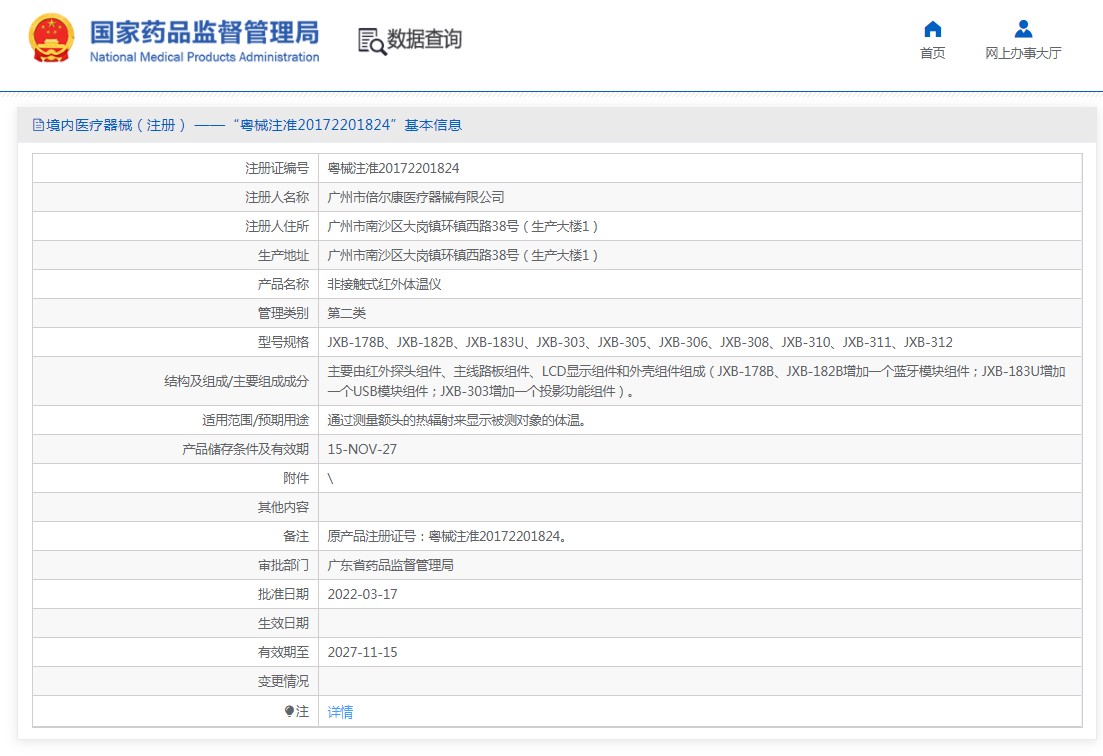Click the national emblem logo
Viewport: 1103px width, 756px height.
click(51, 40)
